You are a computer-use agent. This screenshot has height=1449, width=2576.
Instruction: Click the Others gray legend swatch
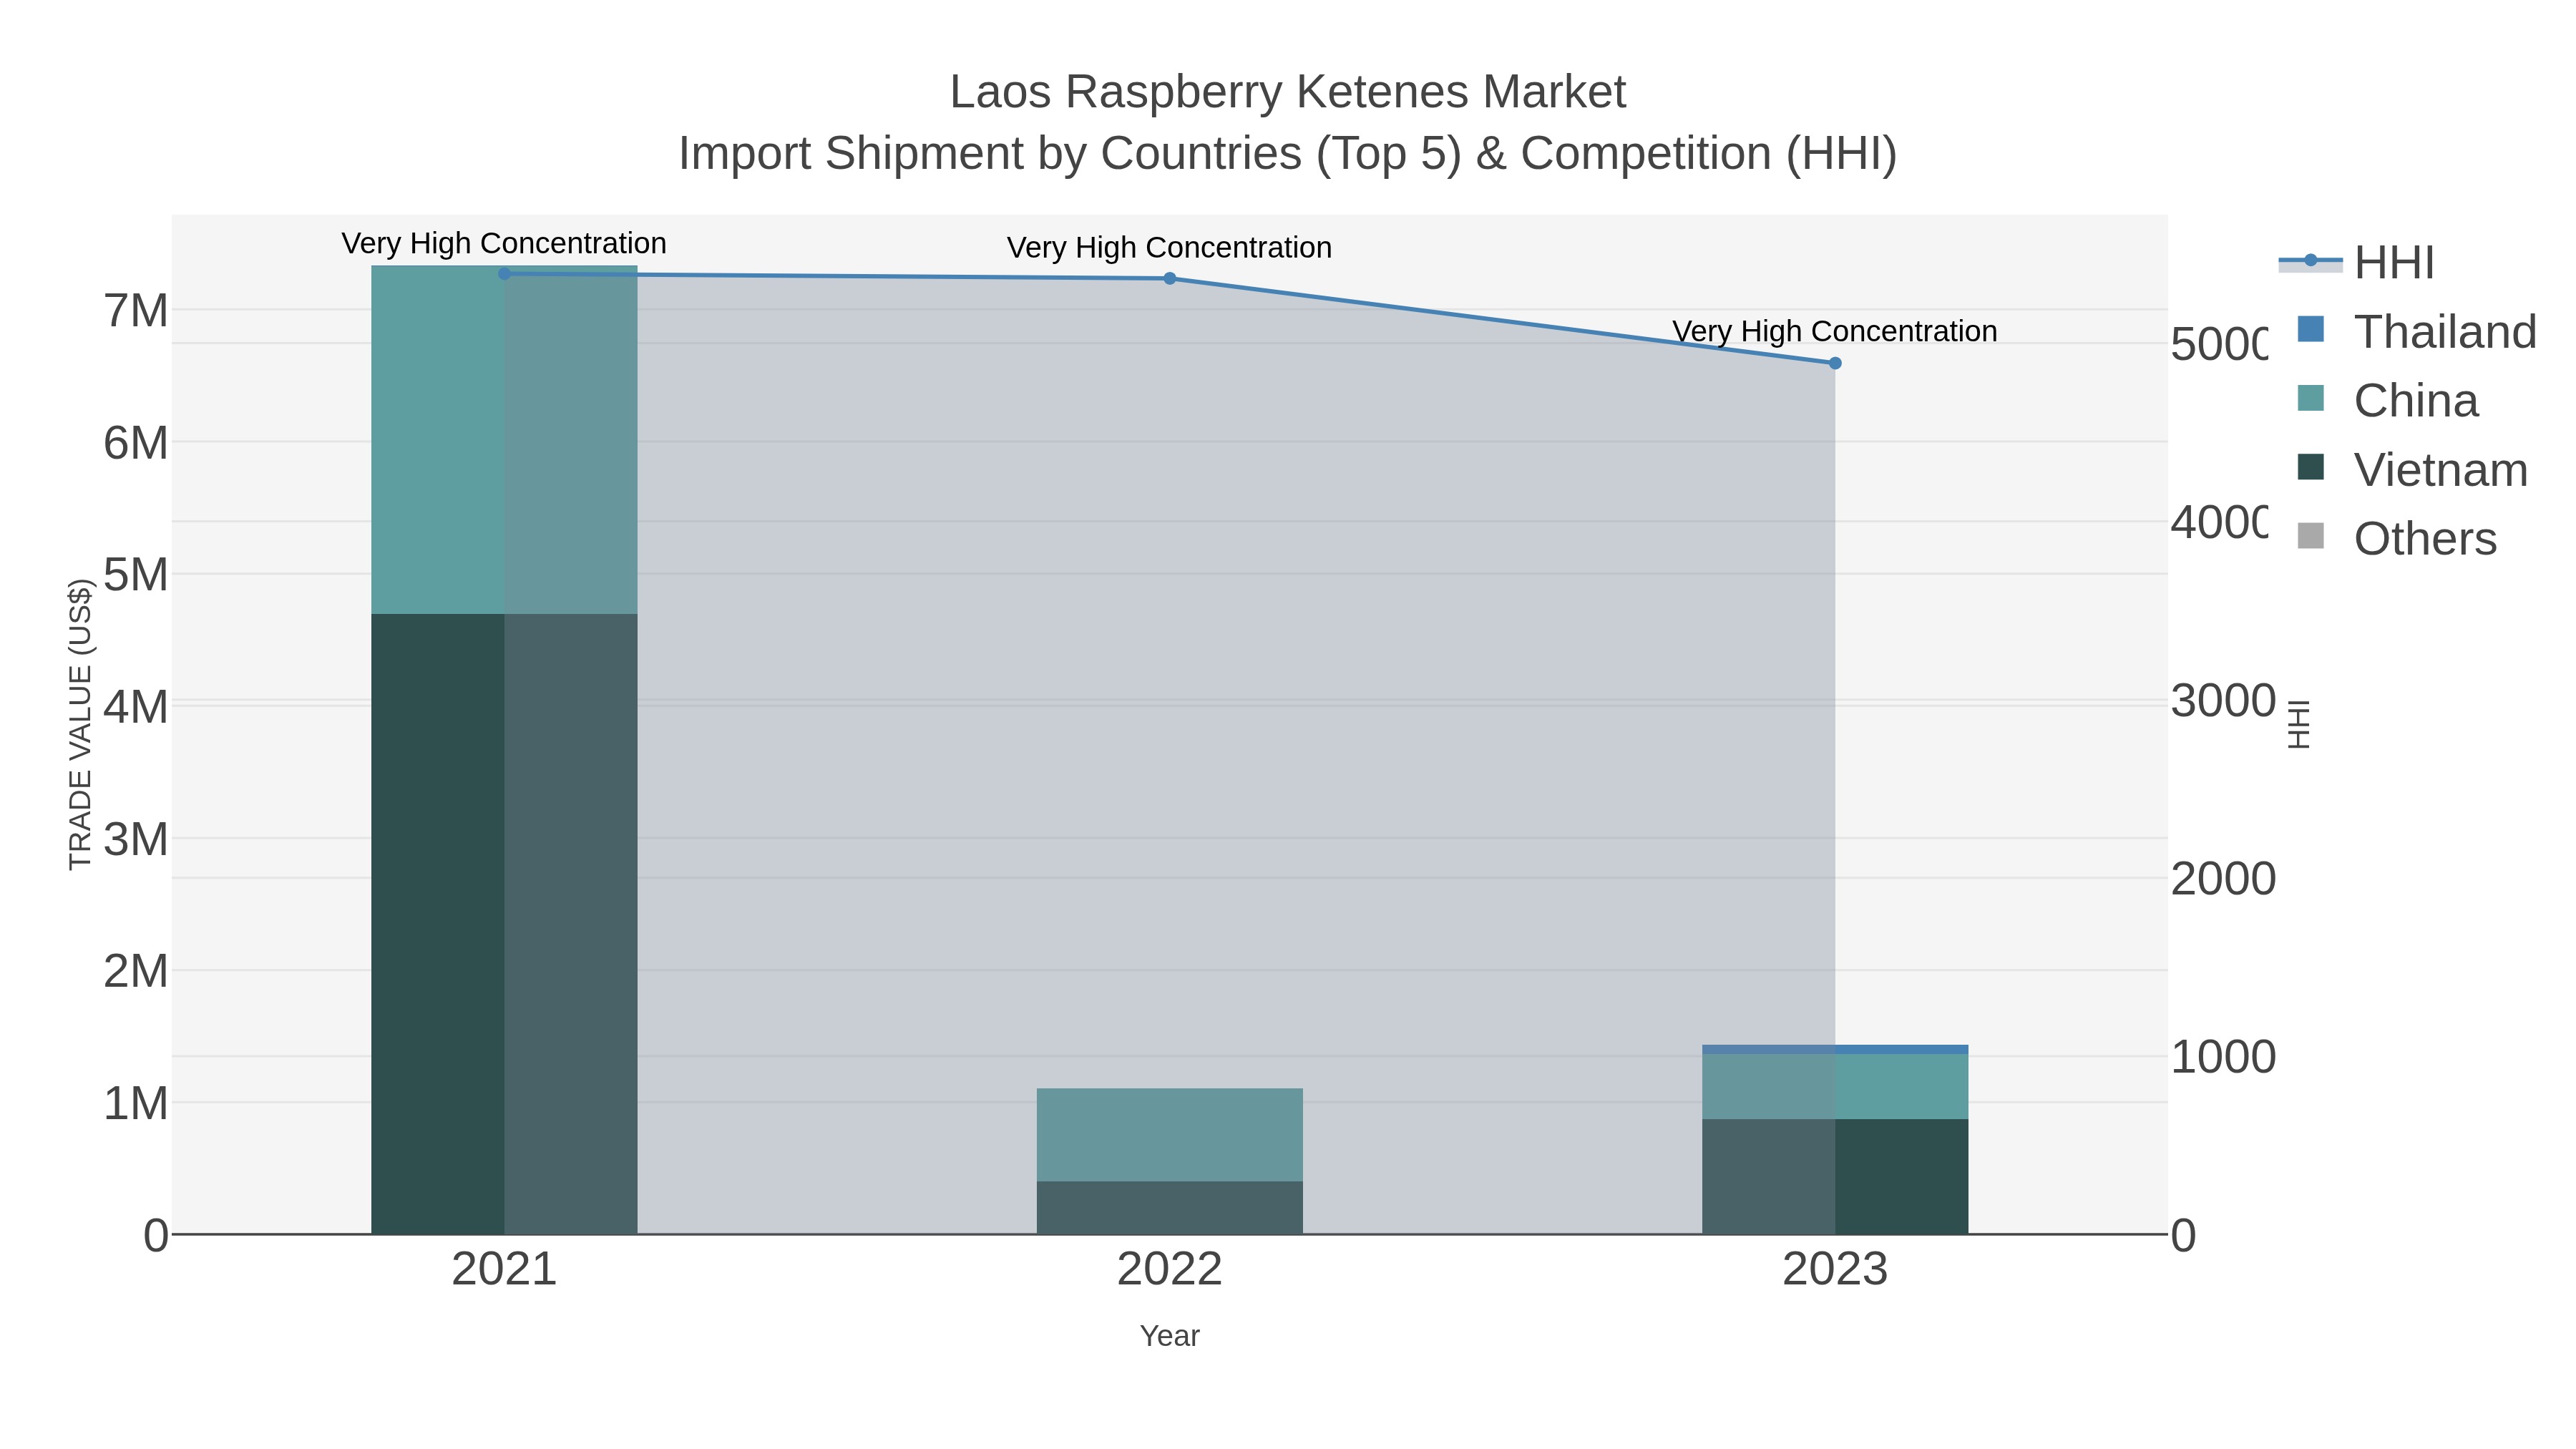coord(2311,536)
